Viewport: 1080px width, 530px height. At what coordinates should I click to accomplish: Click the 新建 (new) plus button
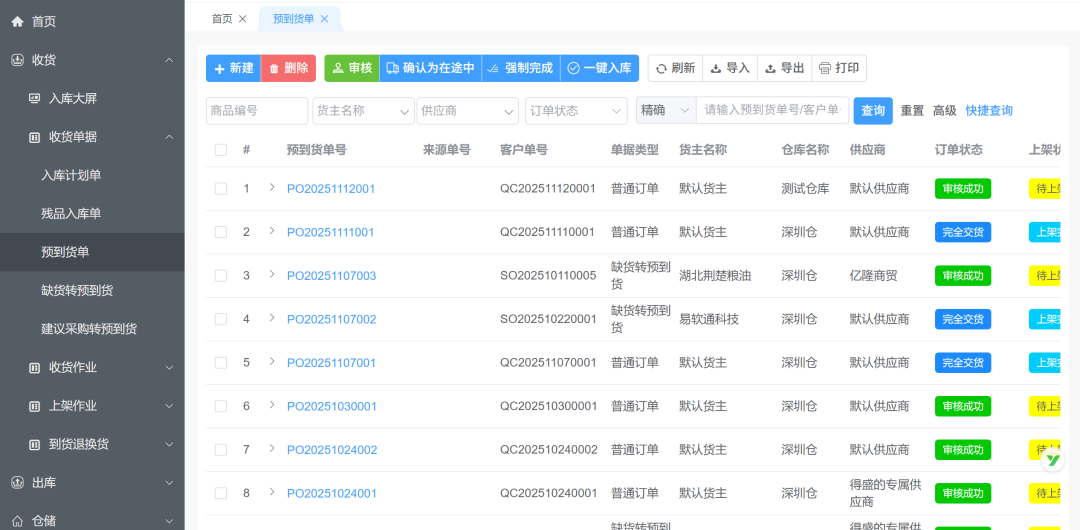pyautogui.click(x=233, y=68)
